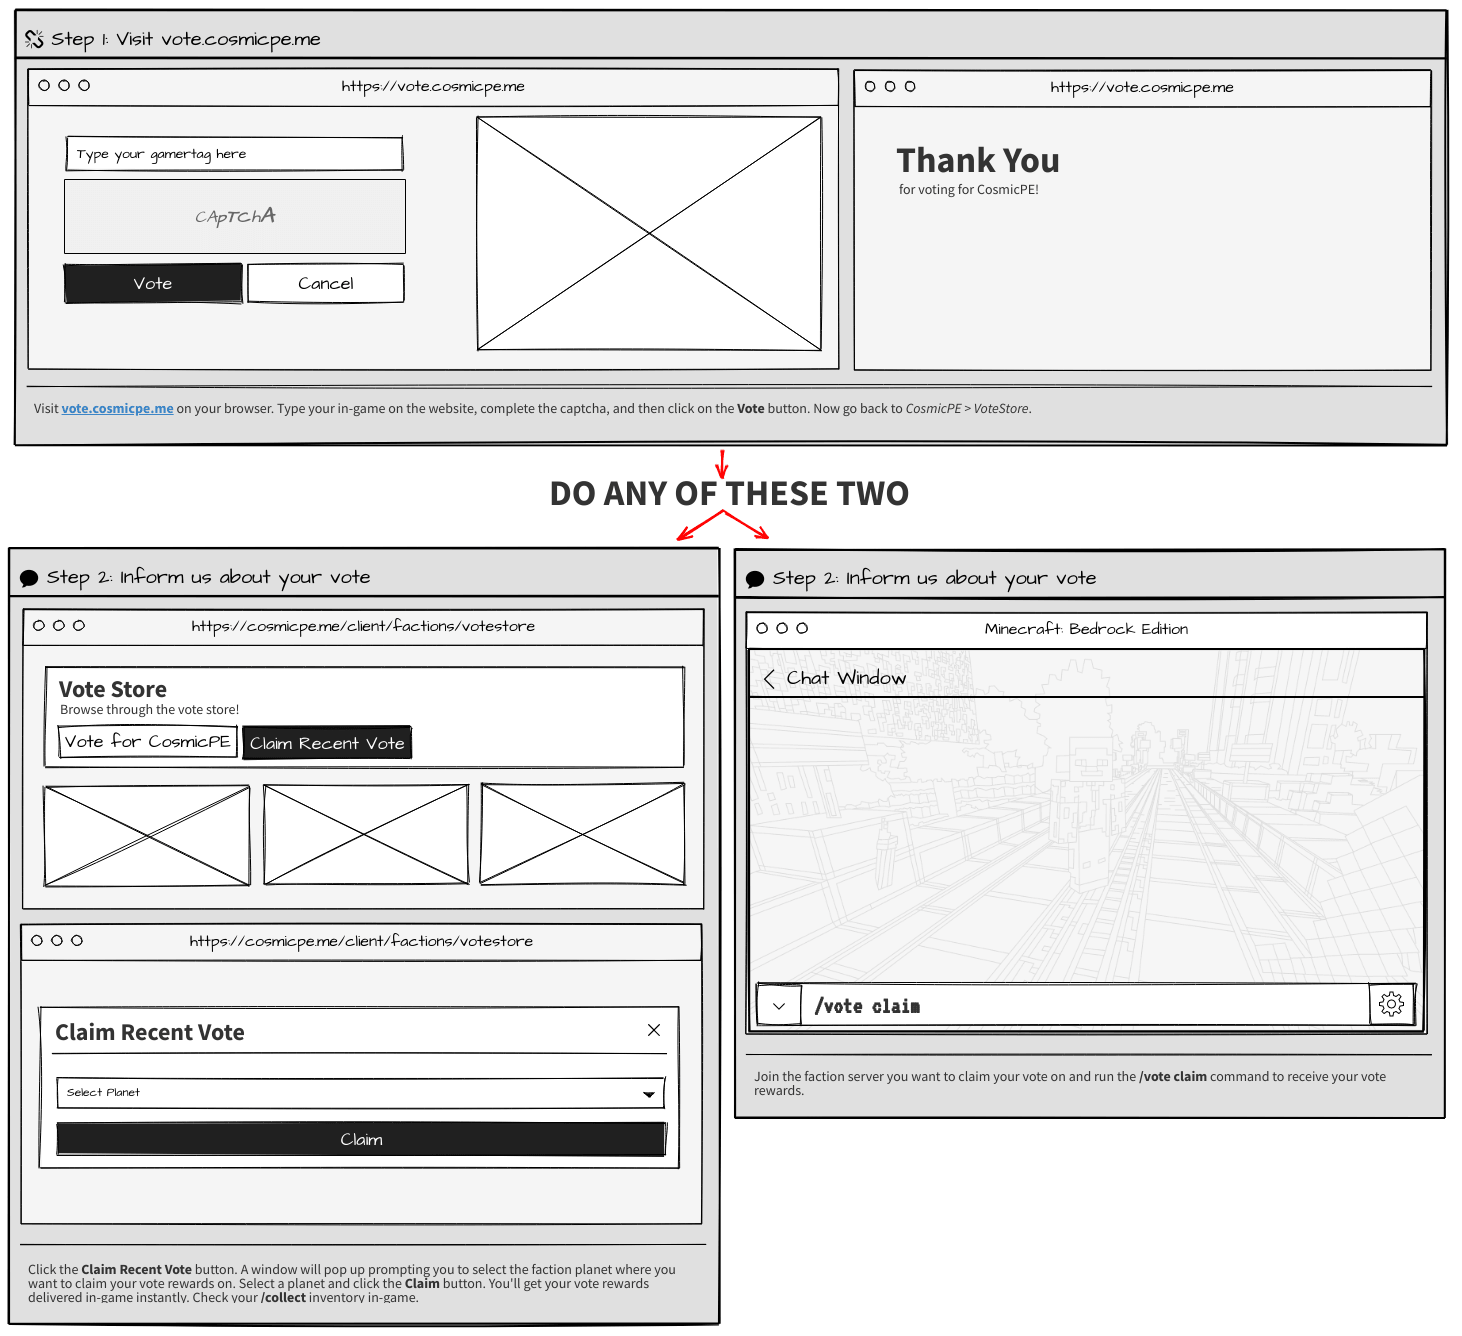
Task: Select the third Vote Store item thumbnail
Action: click(583, 834)
